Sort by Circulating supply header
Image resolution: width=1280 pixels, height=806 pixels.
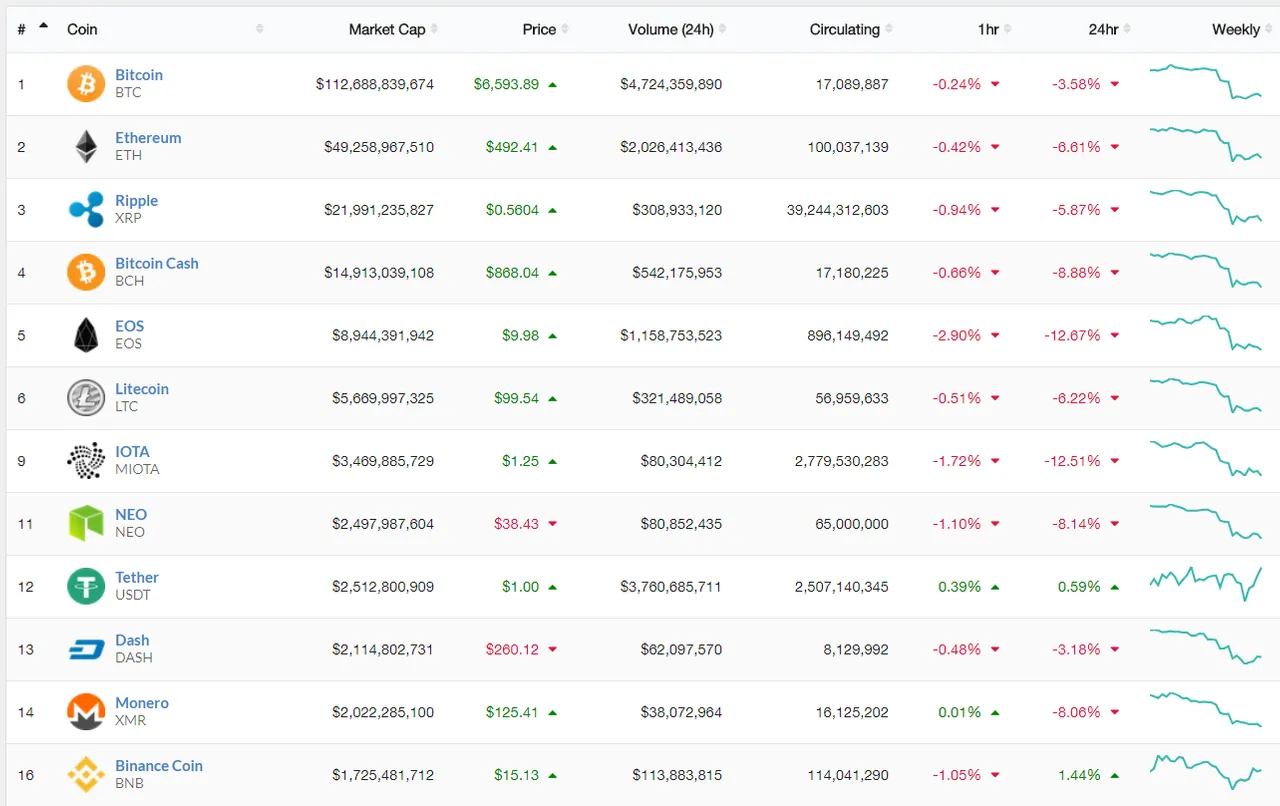point(844,29)
